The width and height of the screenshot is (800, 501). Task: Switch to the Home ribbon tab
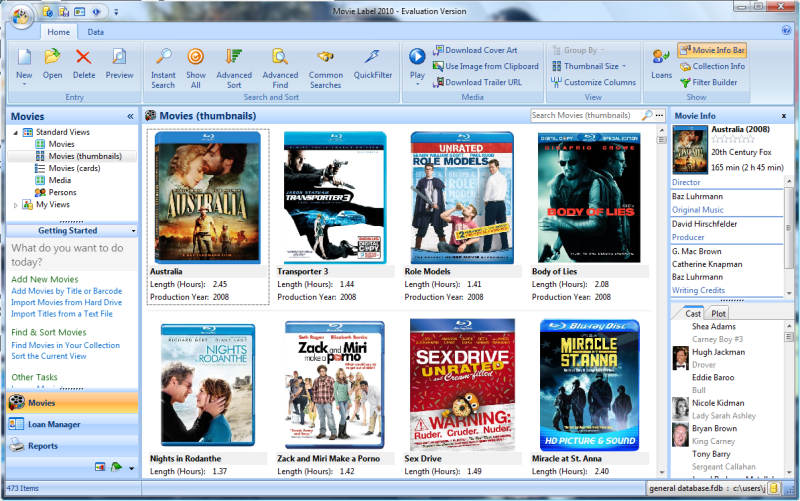click(59, 32)
